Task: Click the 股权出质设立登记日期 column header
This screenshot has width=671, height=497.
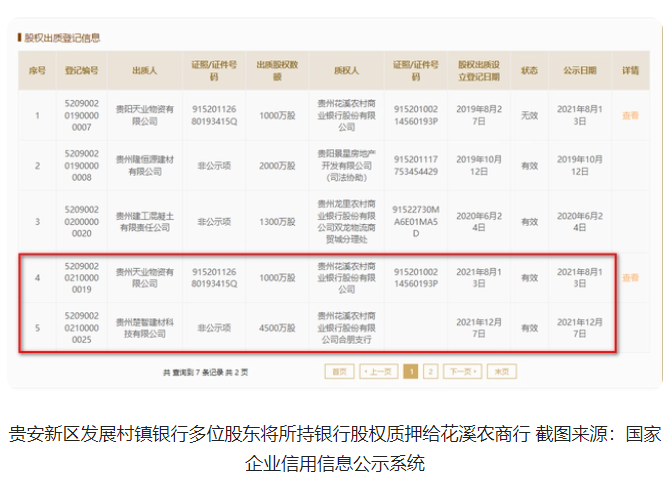Action: coord(479,71)
